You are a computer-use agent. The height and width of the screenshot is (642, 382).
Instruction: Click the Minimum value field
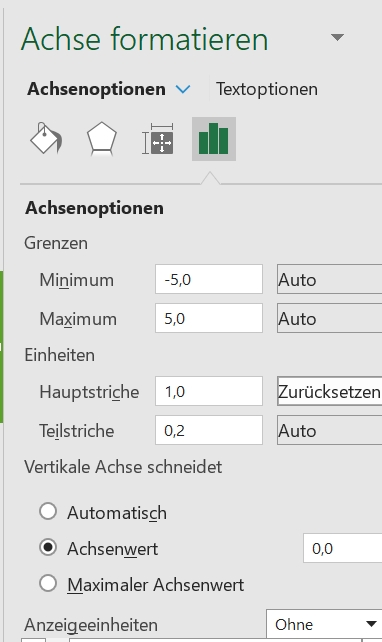(x=209, y=279)
